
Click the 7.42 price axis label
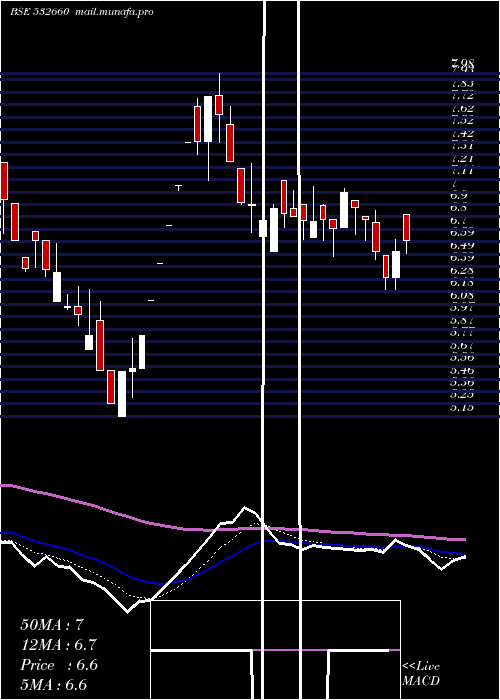[462, 133]
